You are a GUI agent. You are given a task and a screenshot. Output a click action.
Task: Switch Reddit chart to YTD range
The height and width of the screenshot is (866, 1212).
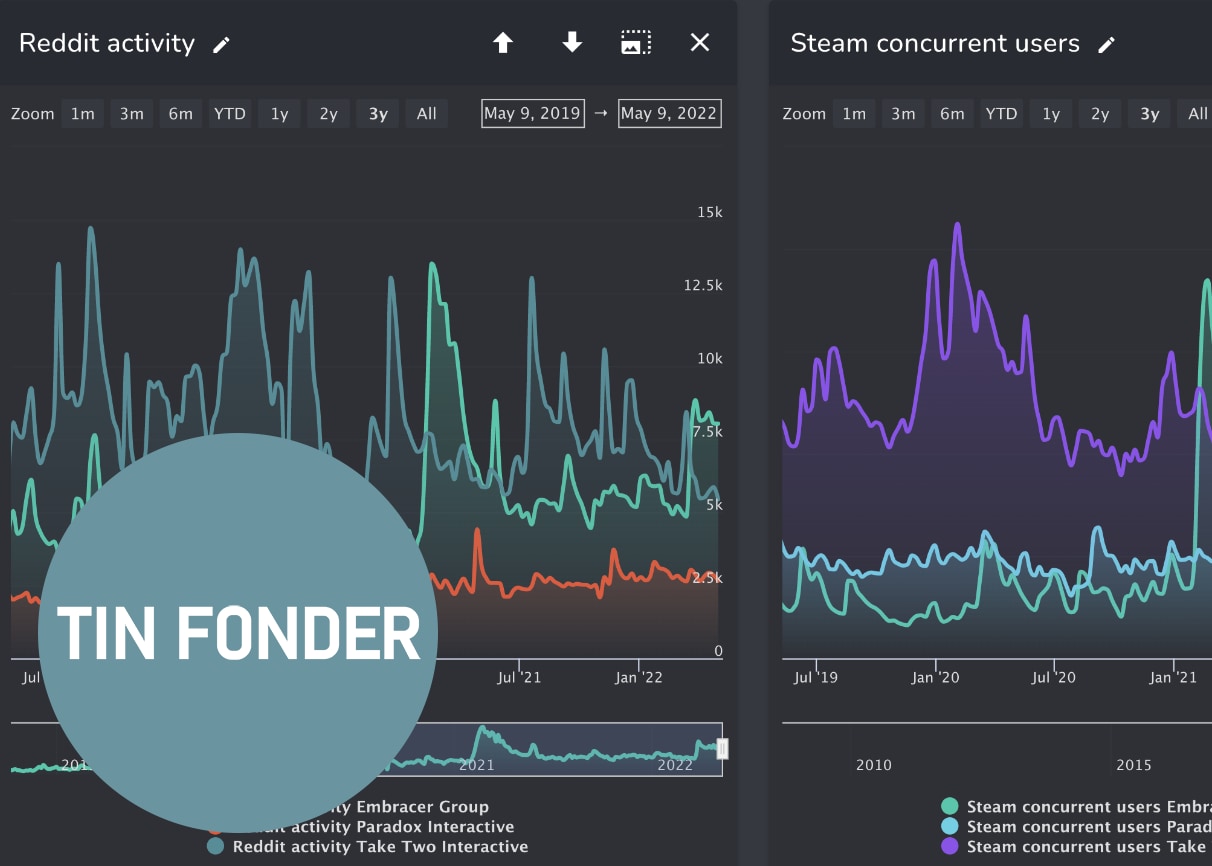[230, 114]
